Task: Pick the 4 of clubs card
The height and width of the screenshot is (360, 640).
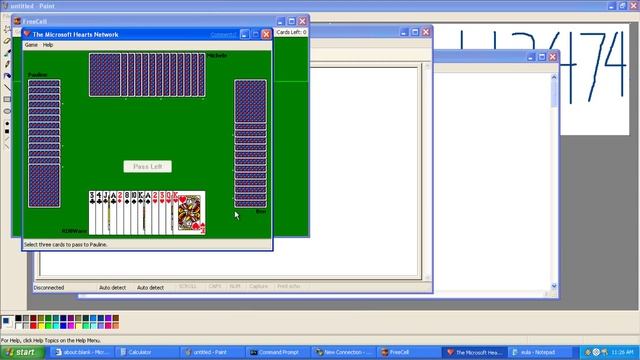Action: (99, 213)
